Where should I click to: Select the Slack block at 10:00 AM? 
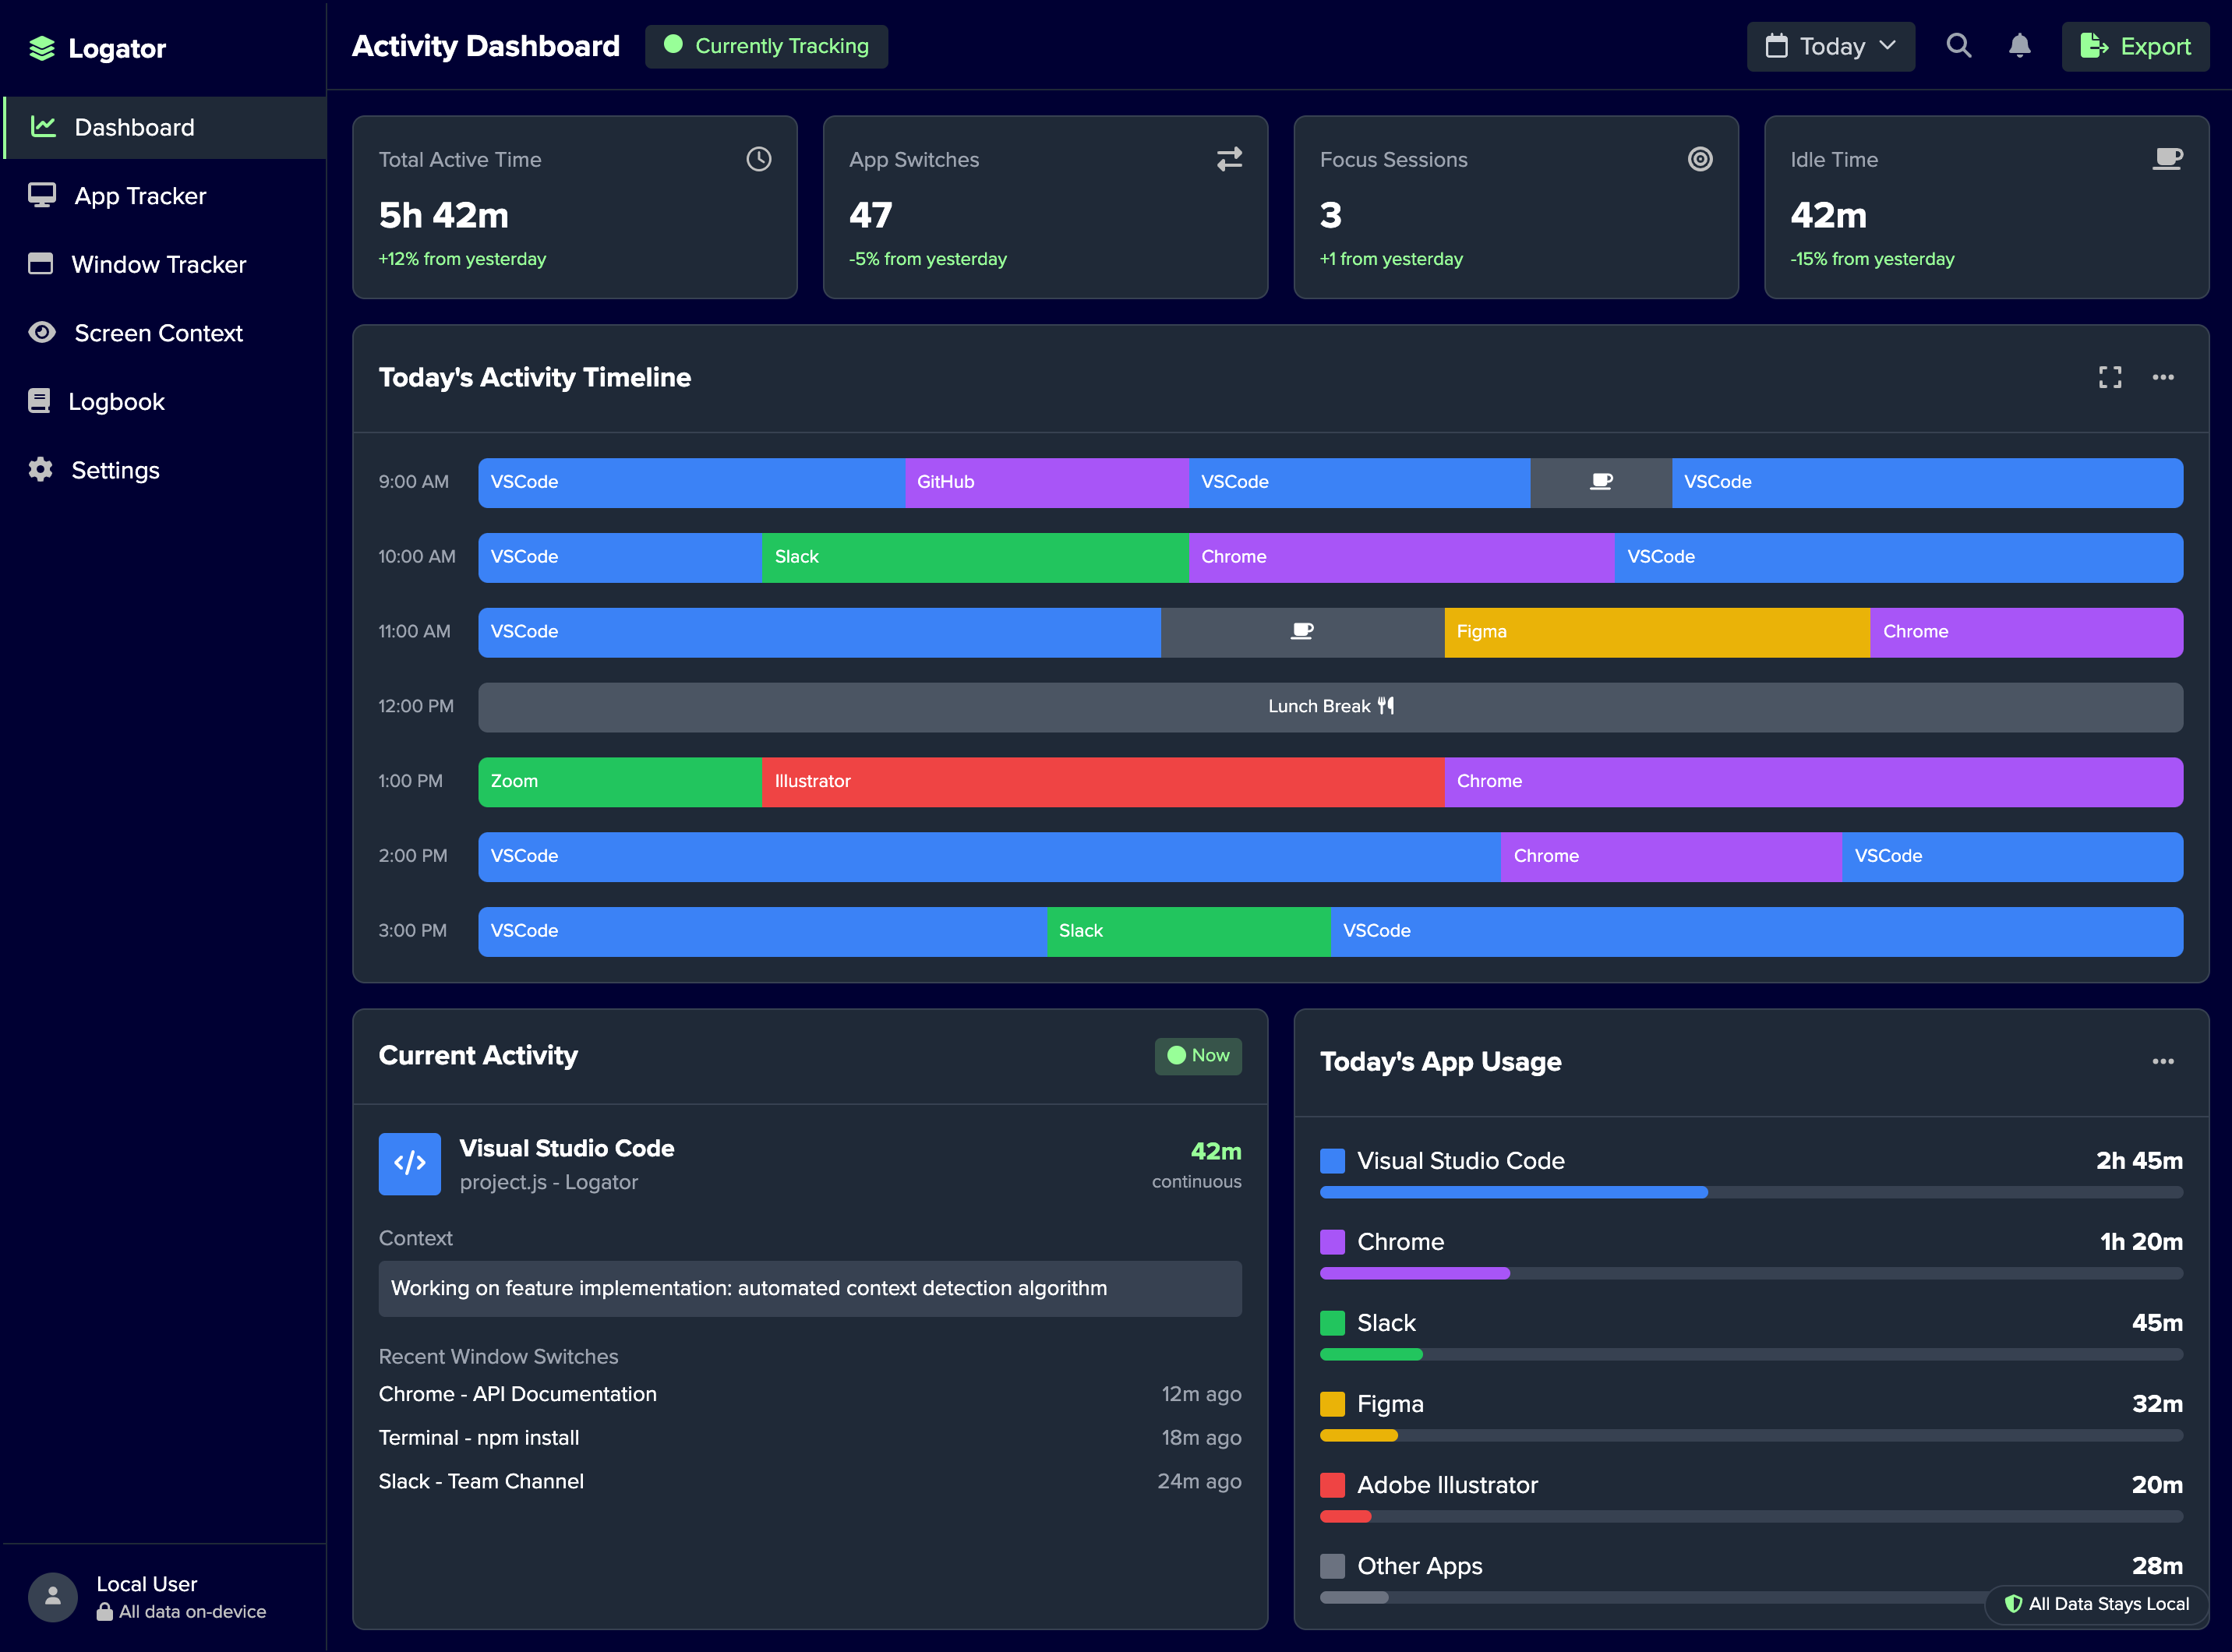pos(975,557)
